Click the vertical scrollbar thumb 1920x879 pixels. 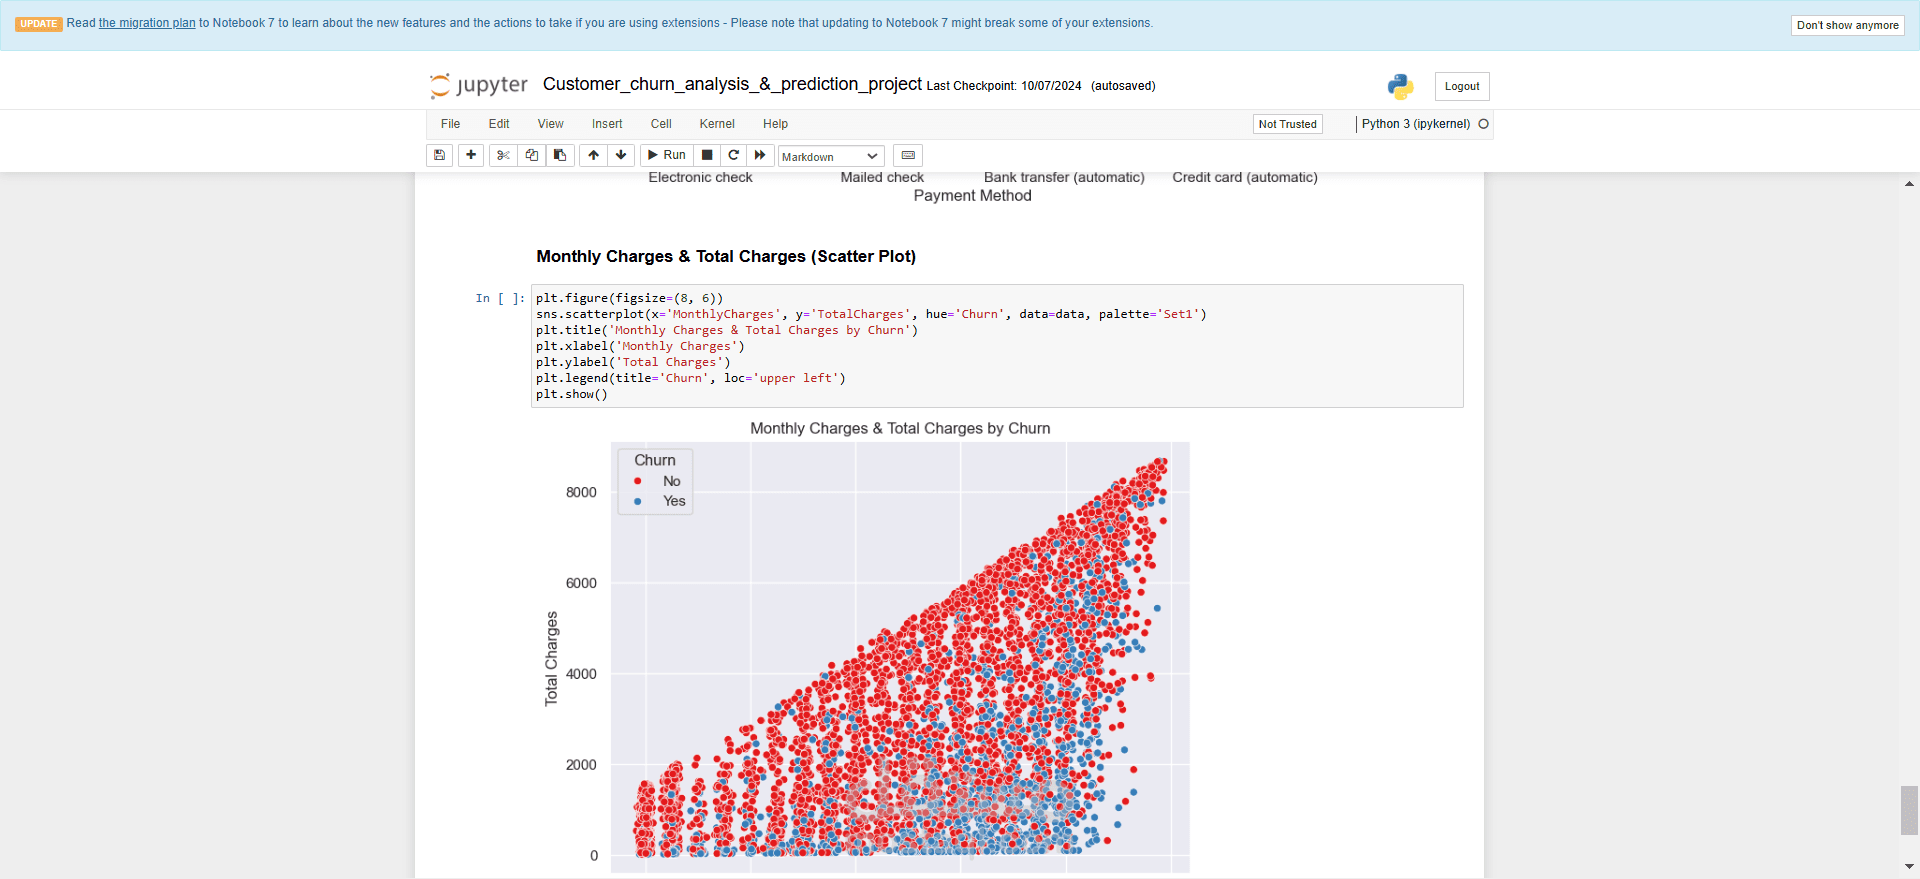(x=1909, y=810)
